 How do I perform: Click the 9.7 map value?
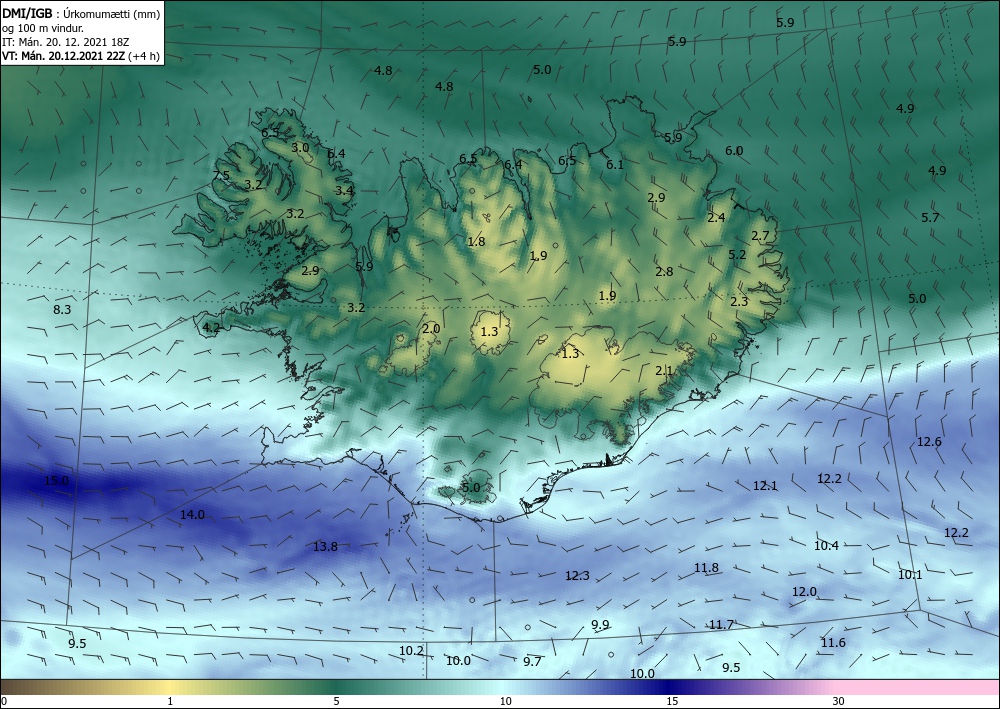point(533,661)
